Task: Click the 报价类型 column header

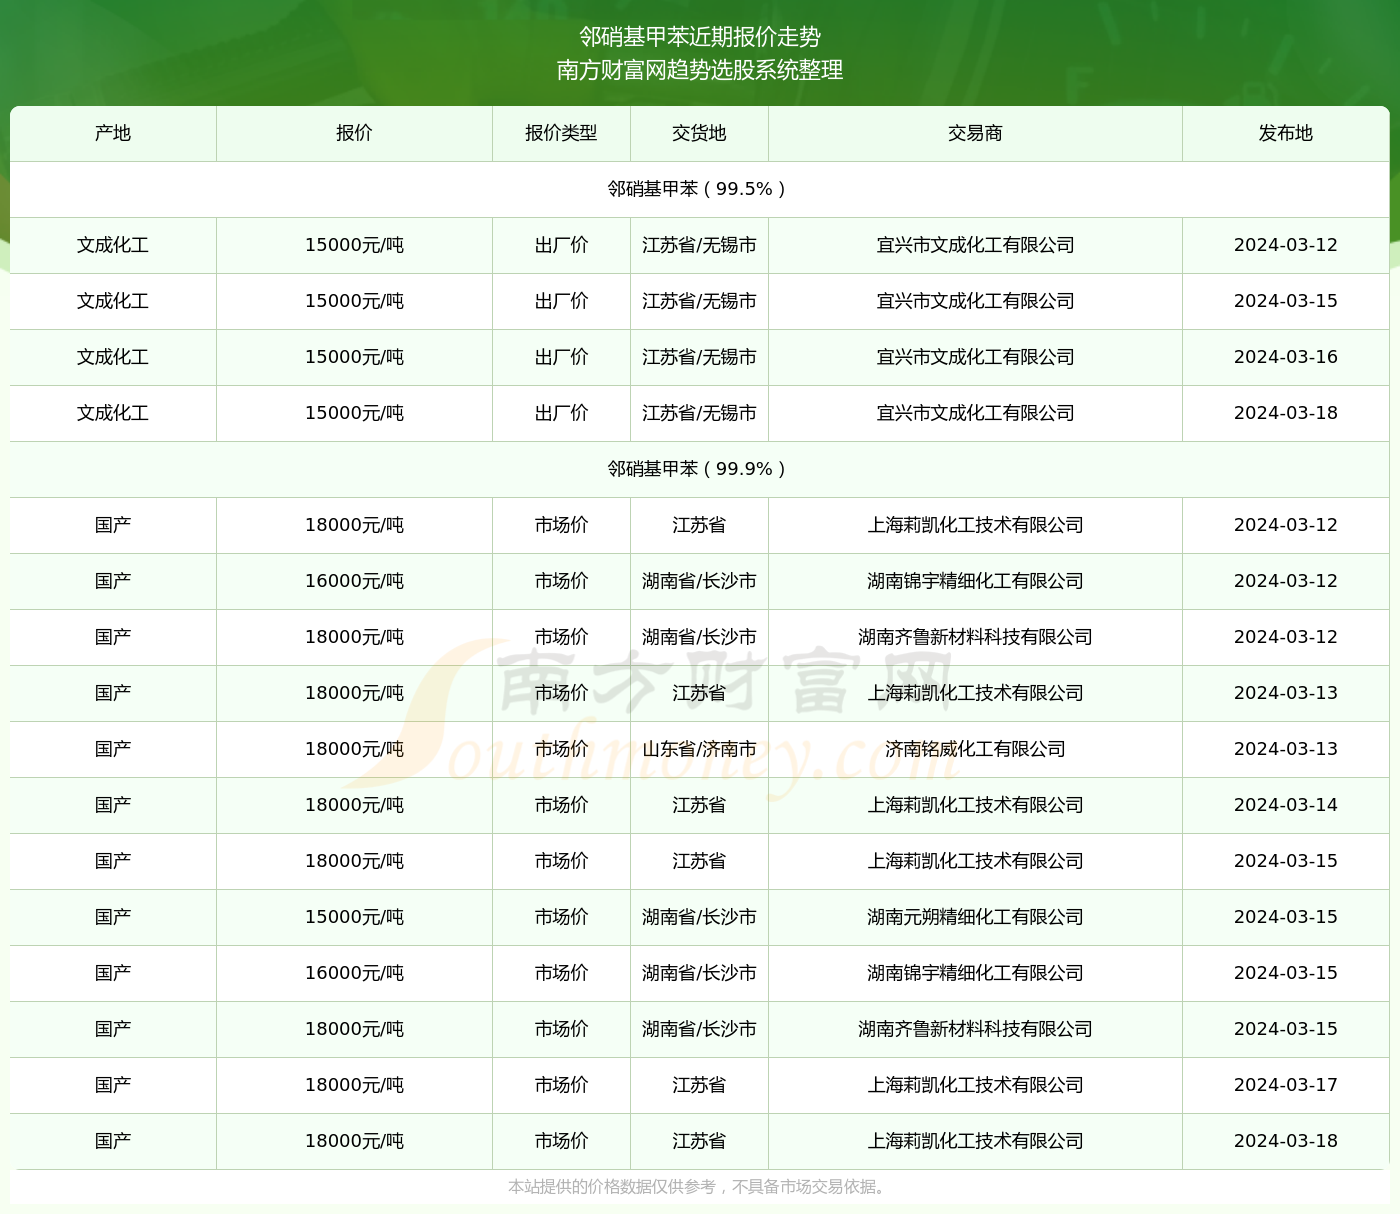Action: click(x=561, y=133)
